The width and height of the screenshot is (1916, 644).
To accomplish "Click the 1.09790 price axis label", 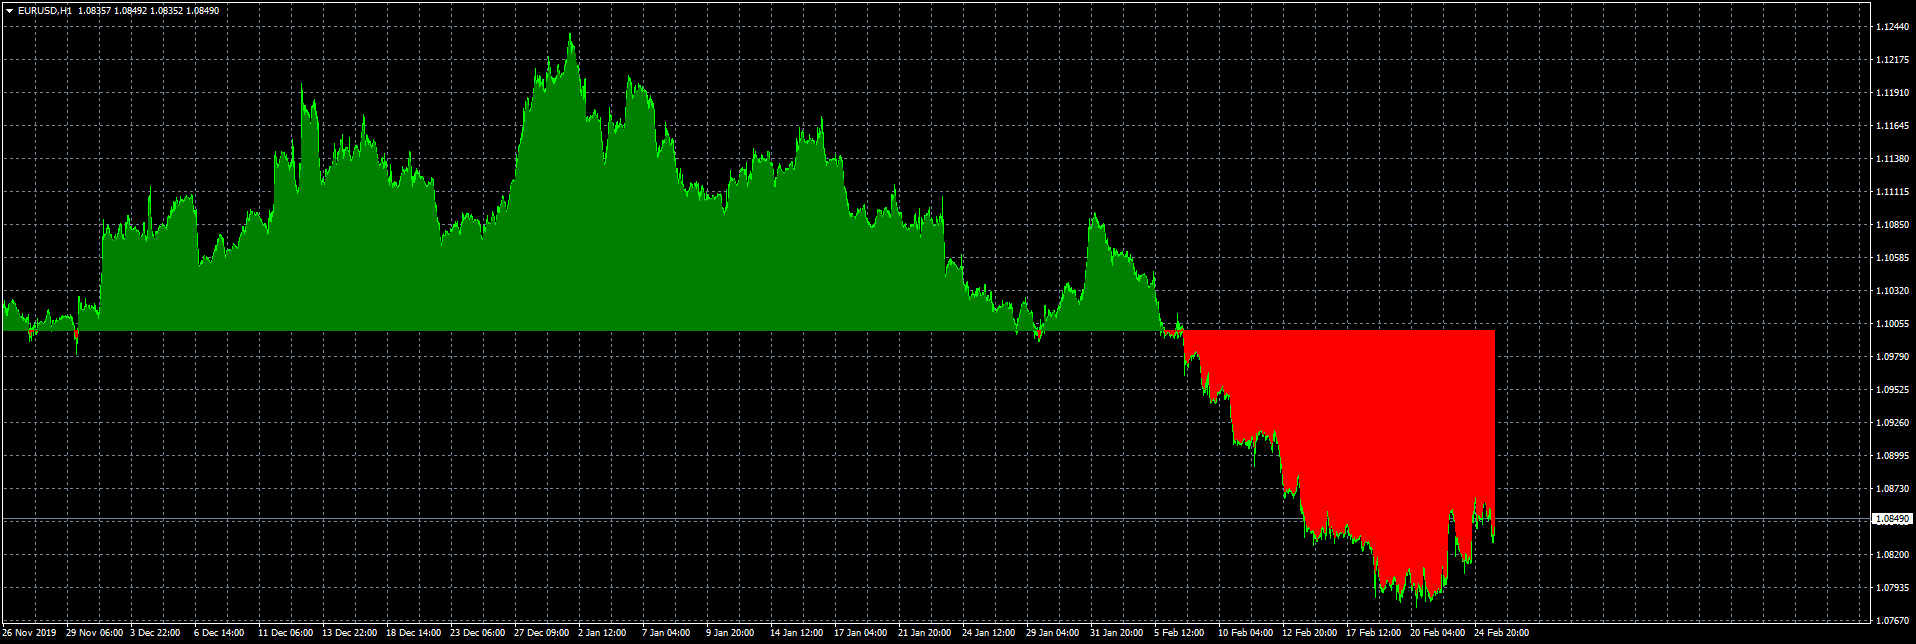I will tap(1892, 357).
